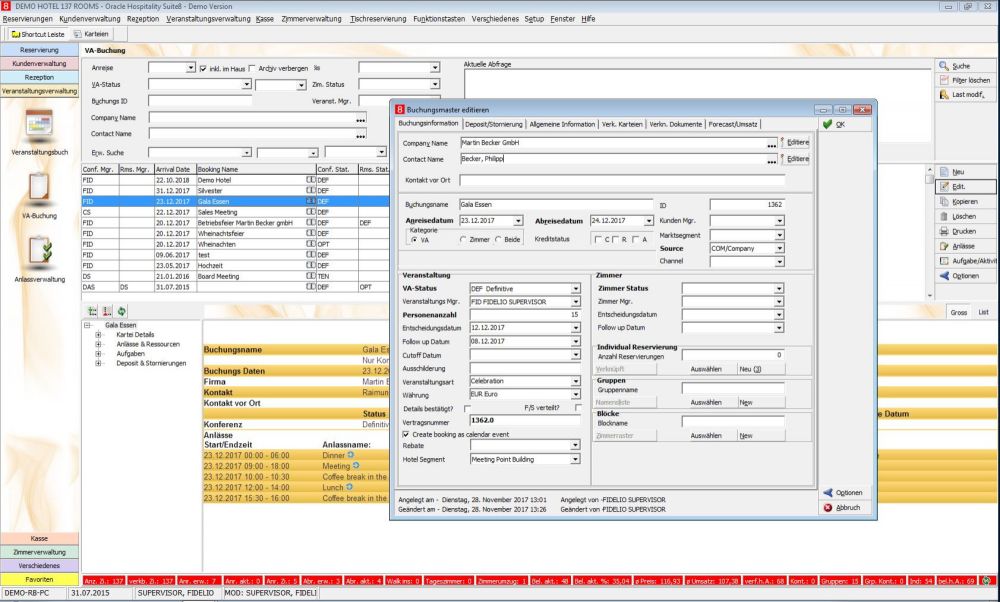Open the Verk. Karteien tab

pos(622,124)
